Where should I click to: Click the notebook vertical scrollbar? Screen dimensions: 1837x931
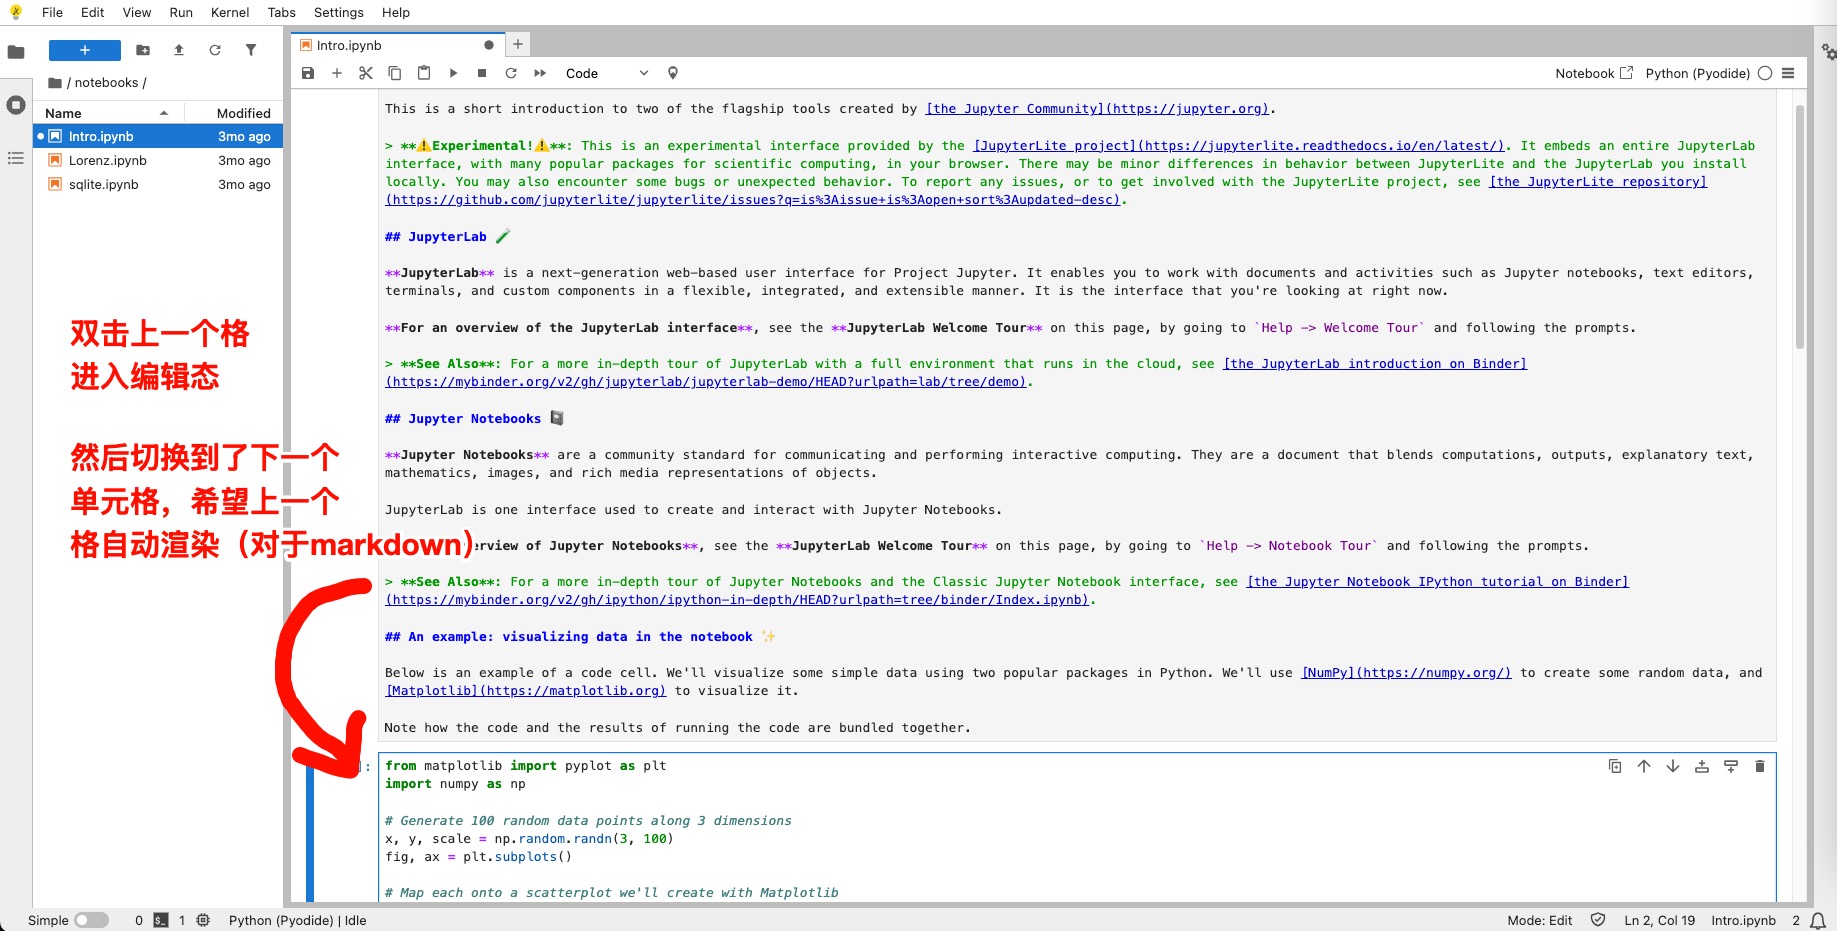click(x=1800, y=227)
